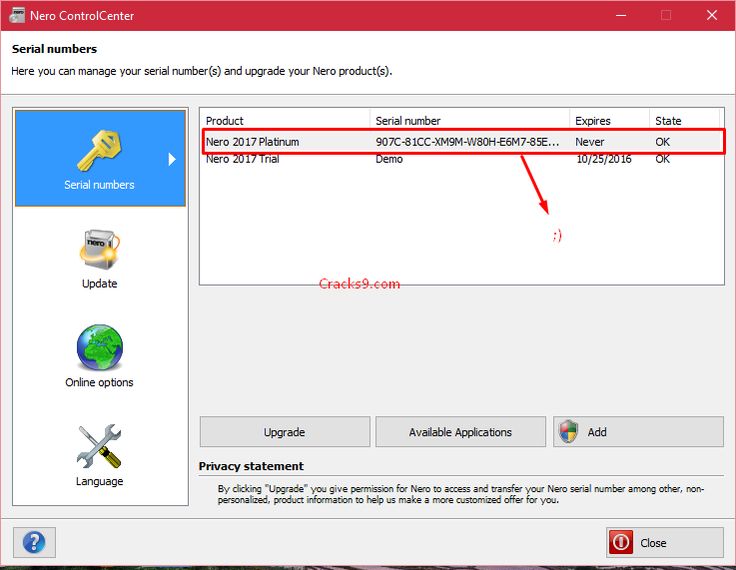Switch to Online options section label
736x570 pixels.
click(100, 382)
